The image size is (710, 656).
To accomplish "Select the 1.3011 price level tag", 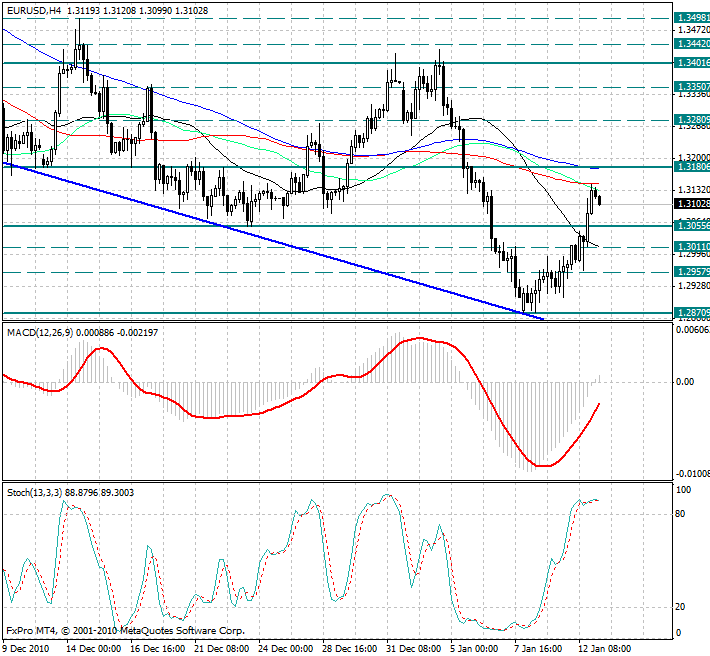I will pos(692,246).
